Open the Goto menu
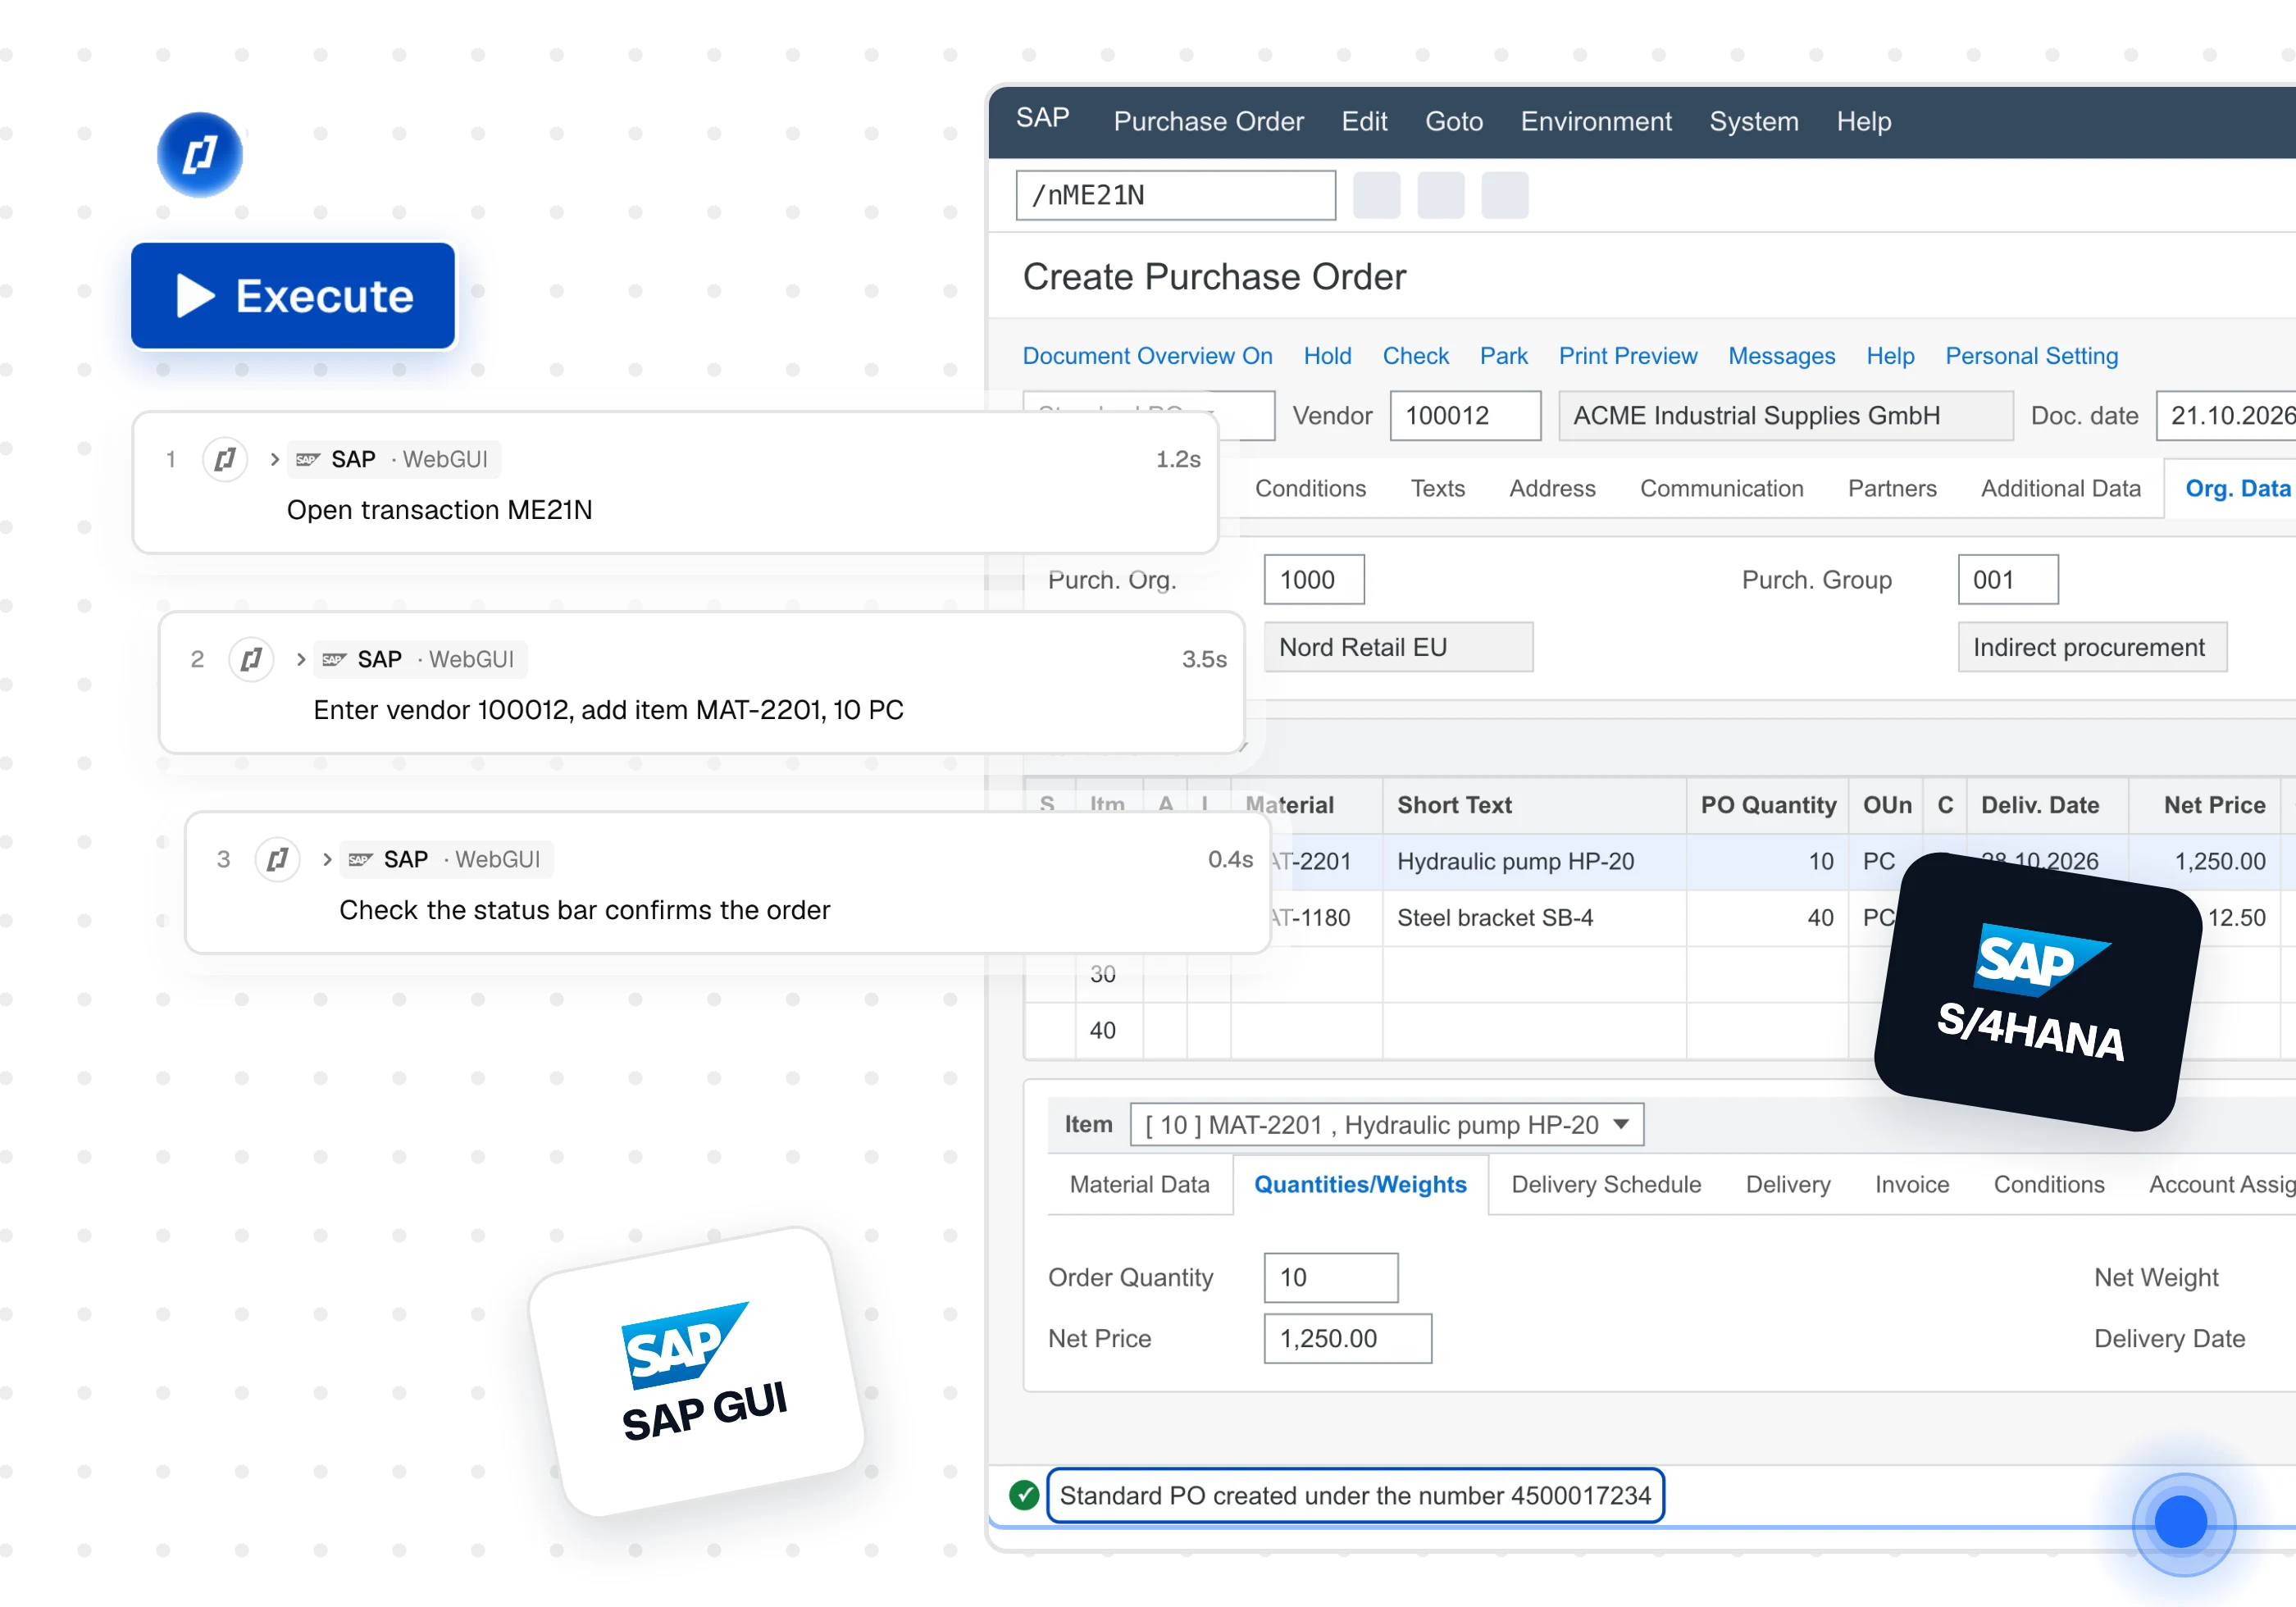 point(1453,121)
